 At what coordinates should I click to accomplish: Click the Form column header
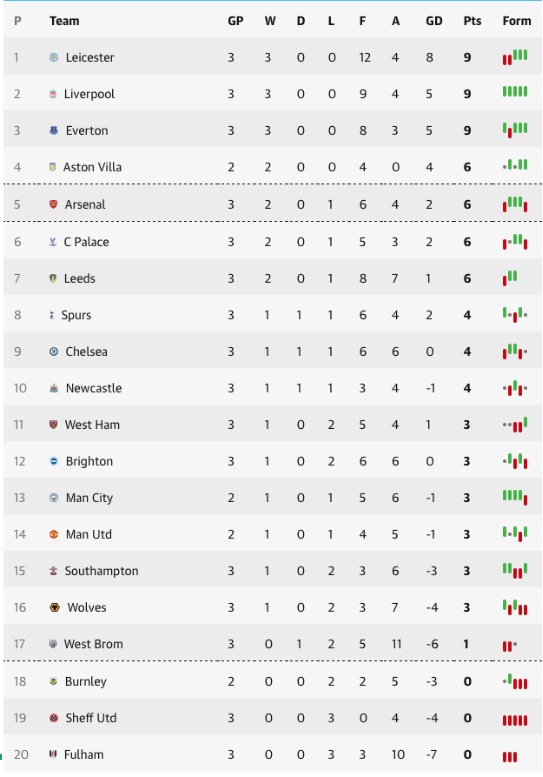(x=517, y=21)
